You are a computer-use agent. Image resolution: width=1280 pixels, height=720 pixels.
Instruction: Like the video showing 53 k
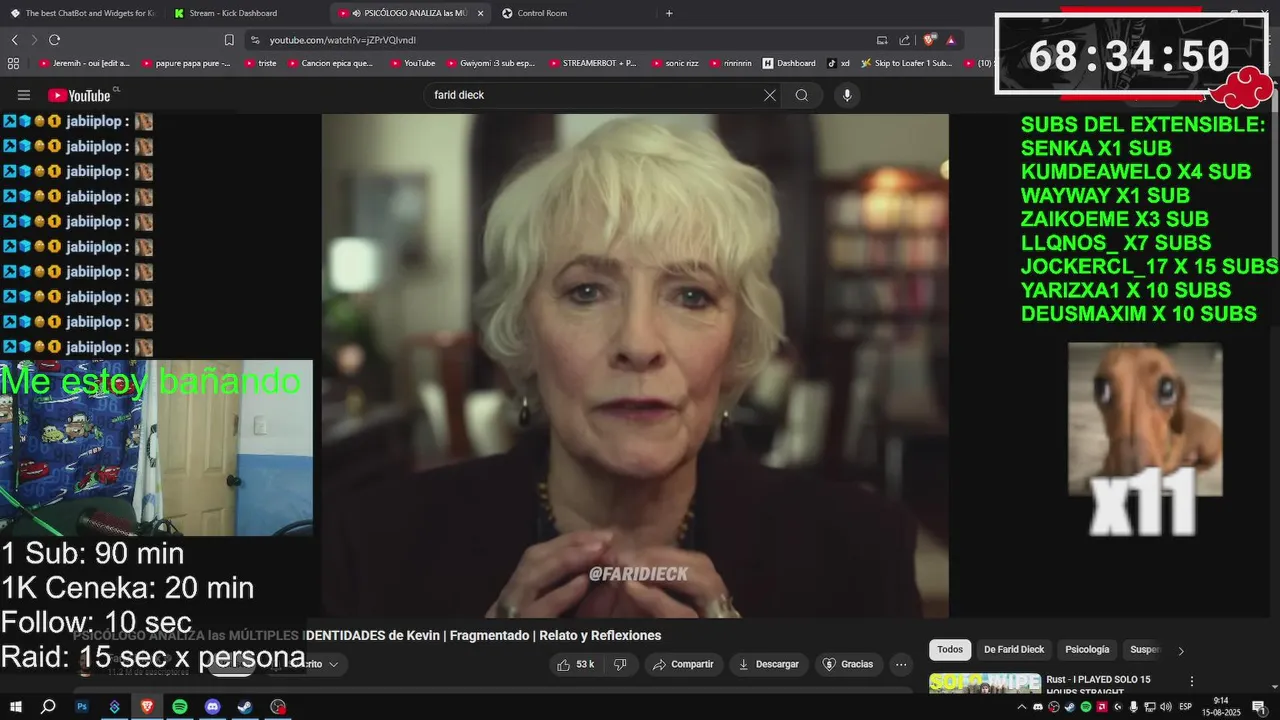click(x=576, y=664)
